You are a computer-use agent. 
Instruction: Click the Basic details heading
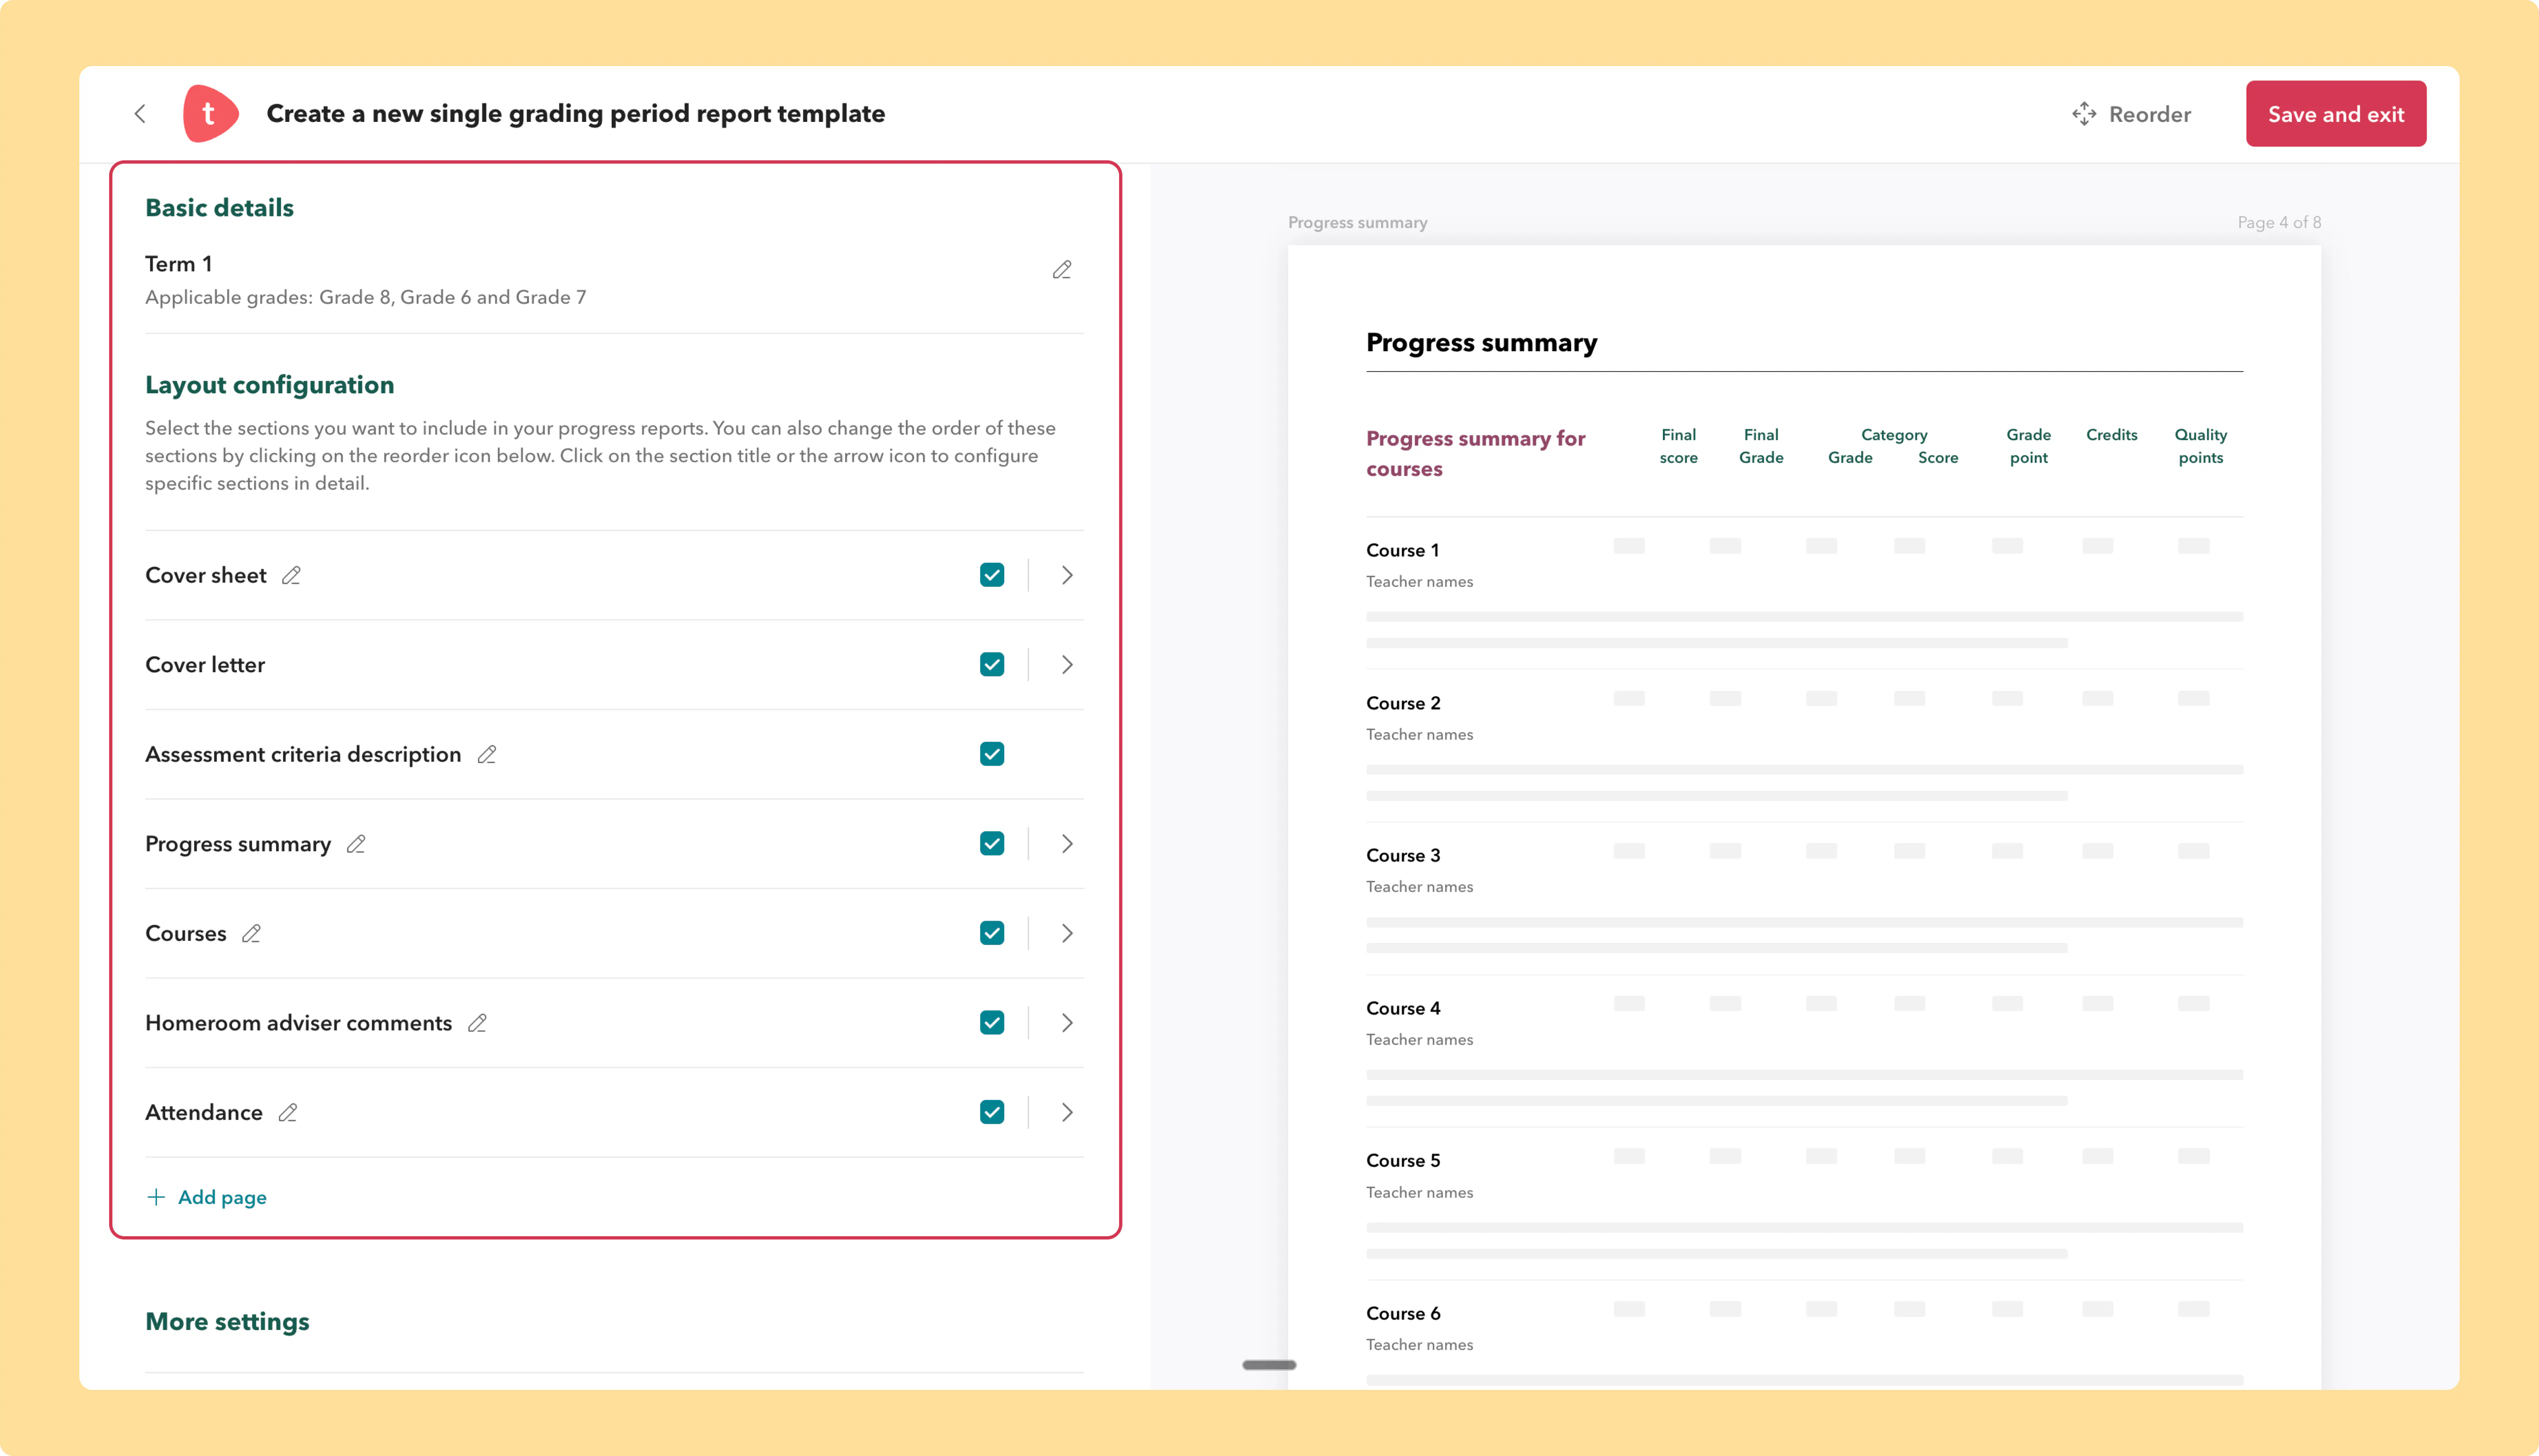tap(219, 207)
